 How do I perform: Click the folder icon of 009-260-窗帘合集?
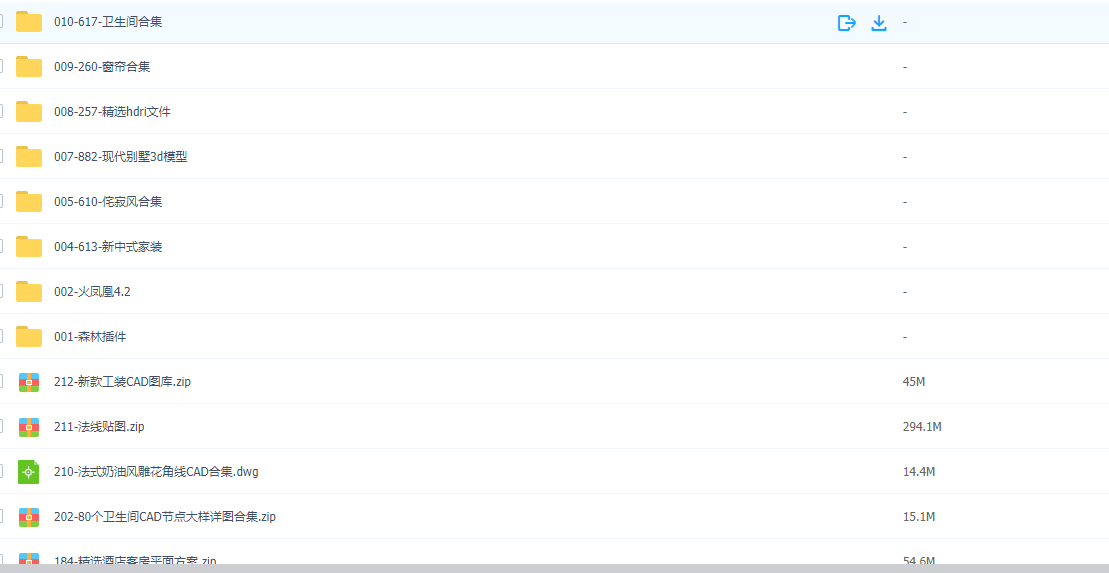(29, 66)
